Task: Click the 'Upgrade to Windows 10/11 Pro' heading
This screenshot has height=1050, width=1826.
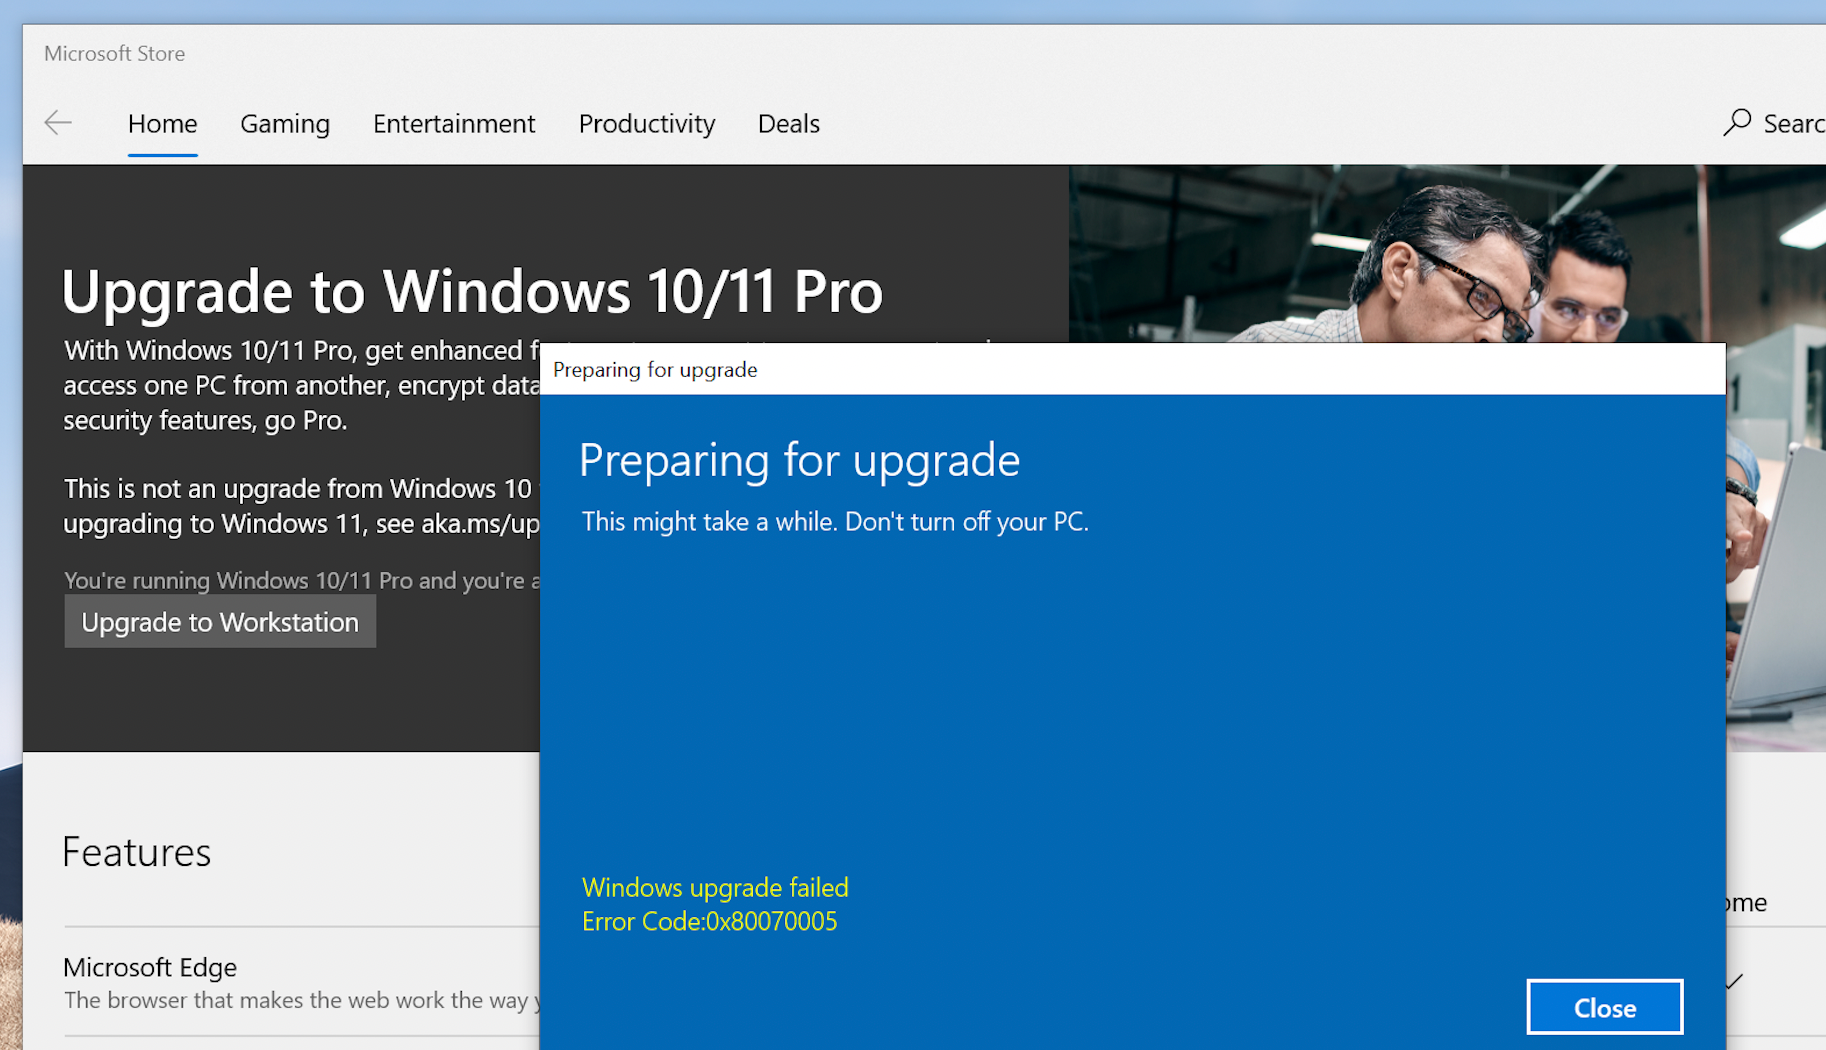Action: (x=472, y=292)
